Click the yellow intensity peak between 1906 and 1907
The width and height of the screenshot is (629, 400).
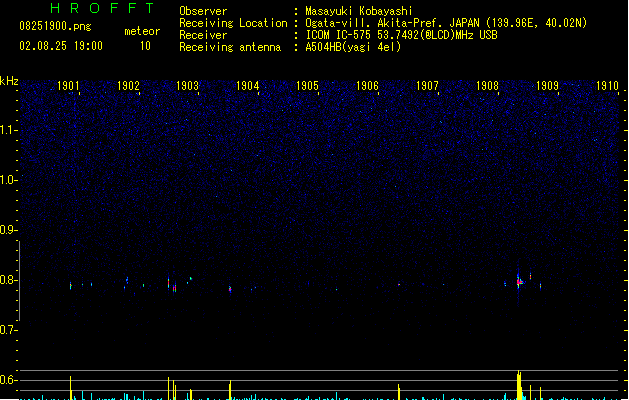pyautogui.click(x=399, y=392)
